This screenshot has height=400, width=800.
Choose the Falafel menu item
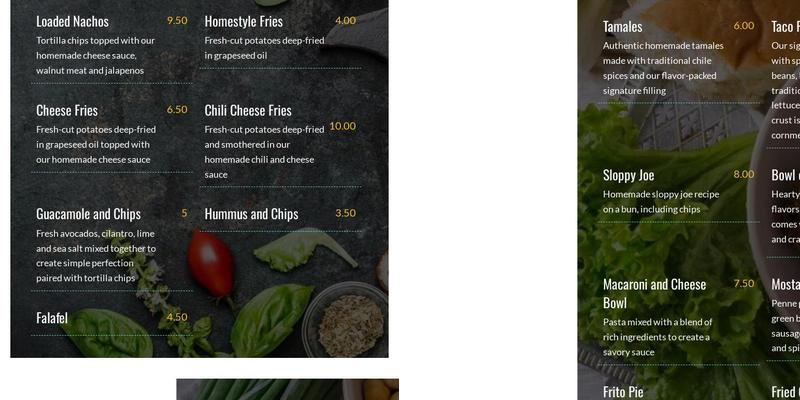point(52,318)
